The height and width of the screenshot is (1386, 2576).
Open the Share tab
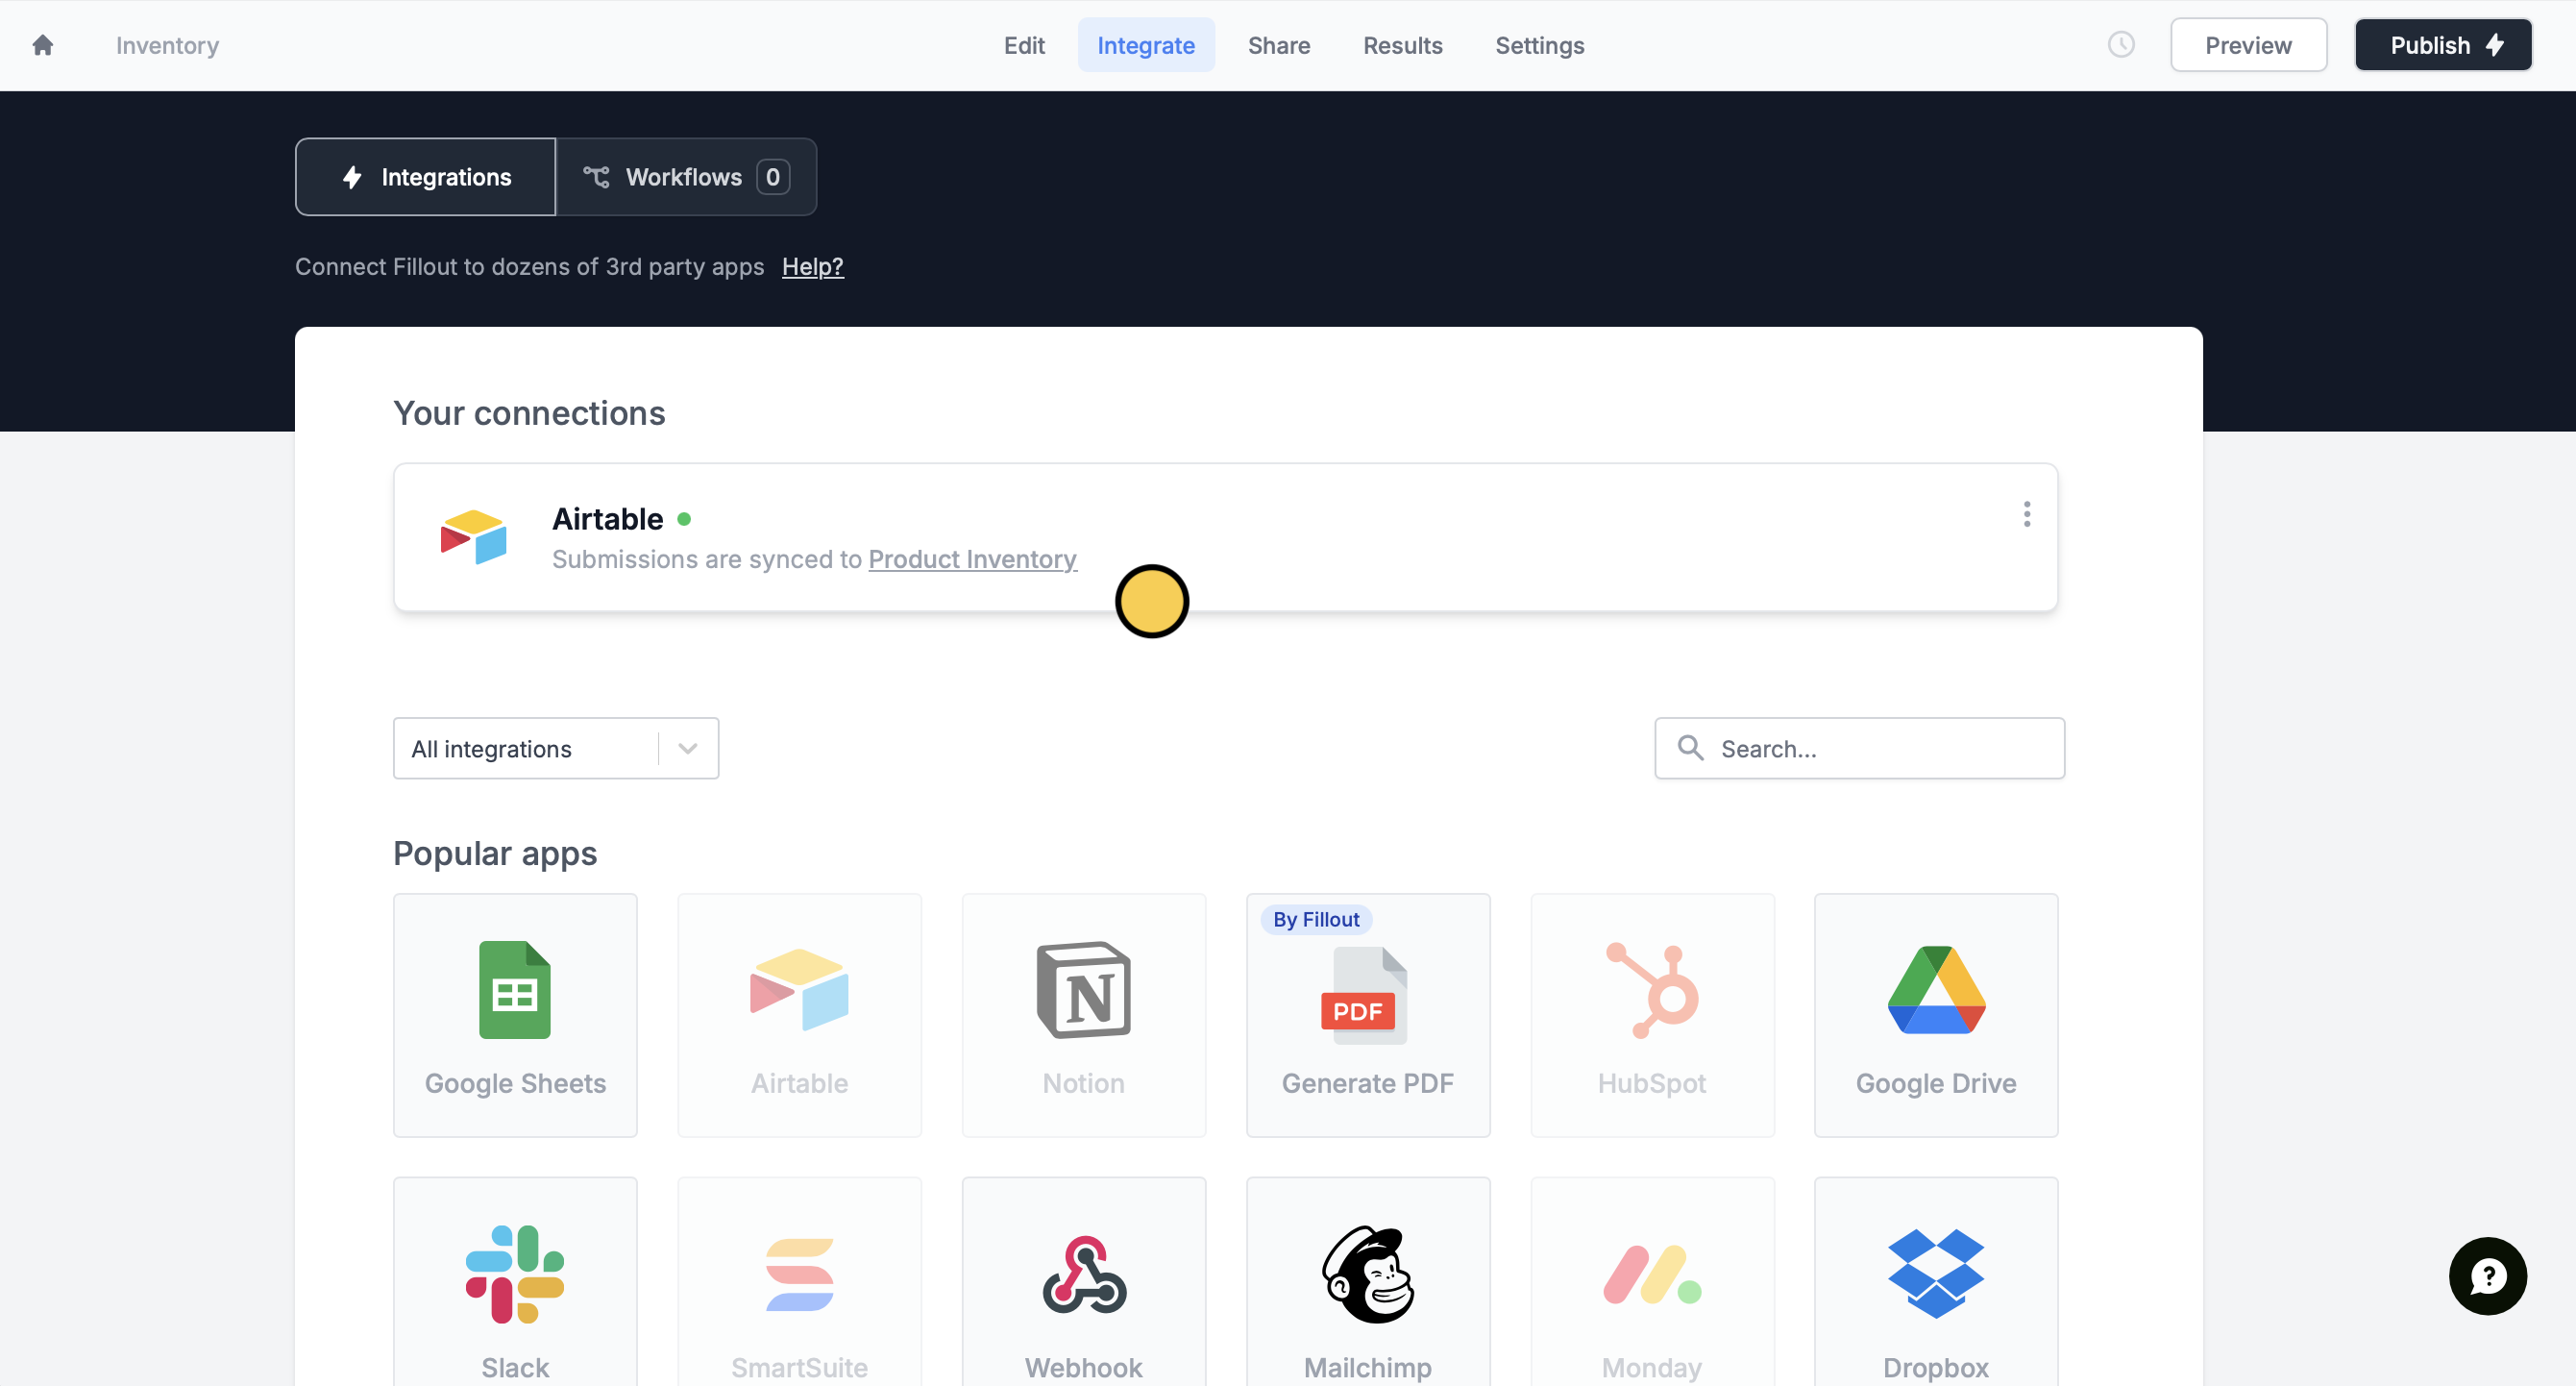[1279, 45]
